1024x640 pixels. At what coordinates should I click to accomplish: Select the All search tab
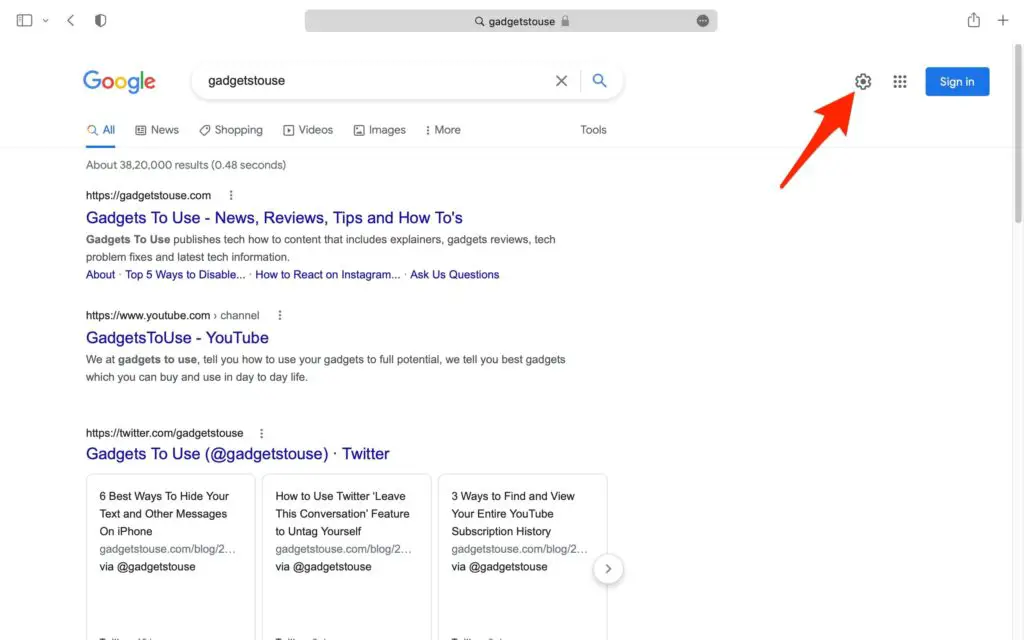tap(101, 130)
